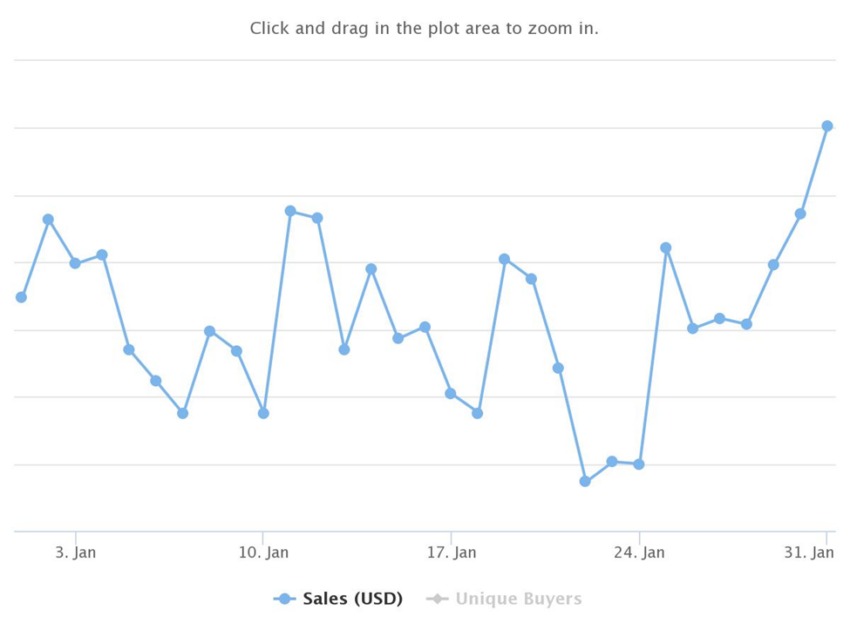The width and height of the screenshot is (850, 637).
Task: Click the '24. Jan' axis label
Action: pyautogui.click(x=639, y=552)
